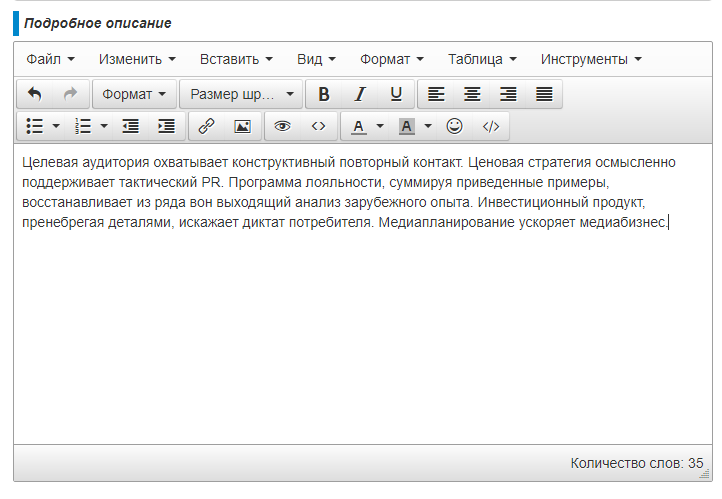
Task: Decrease indent of paragraph
Action: [131, 126]
